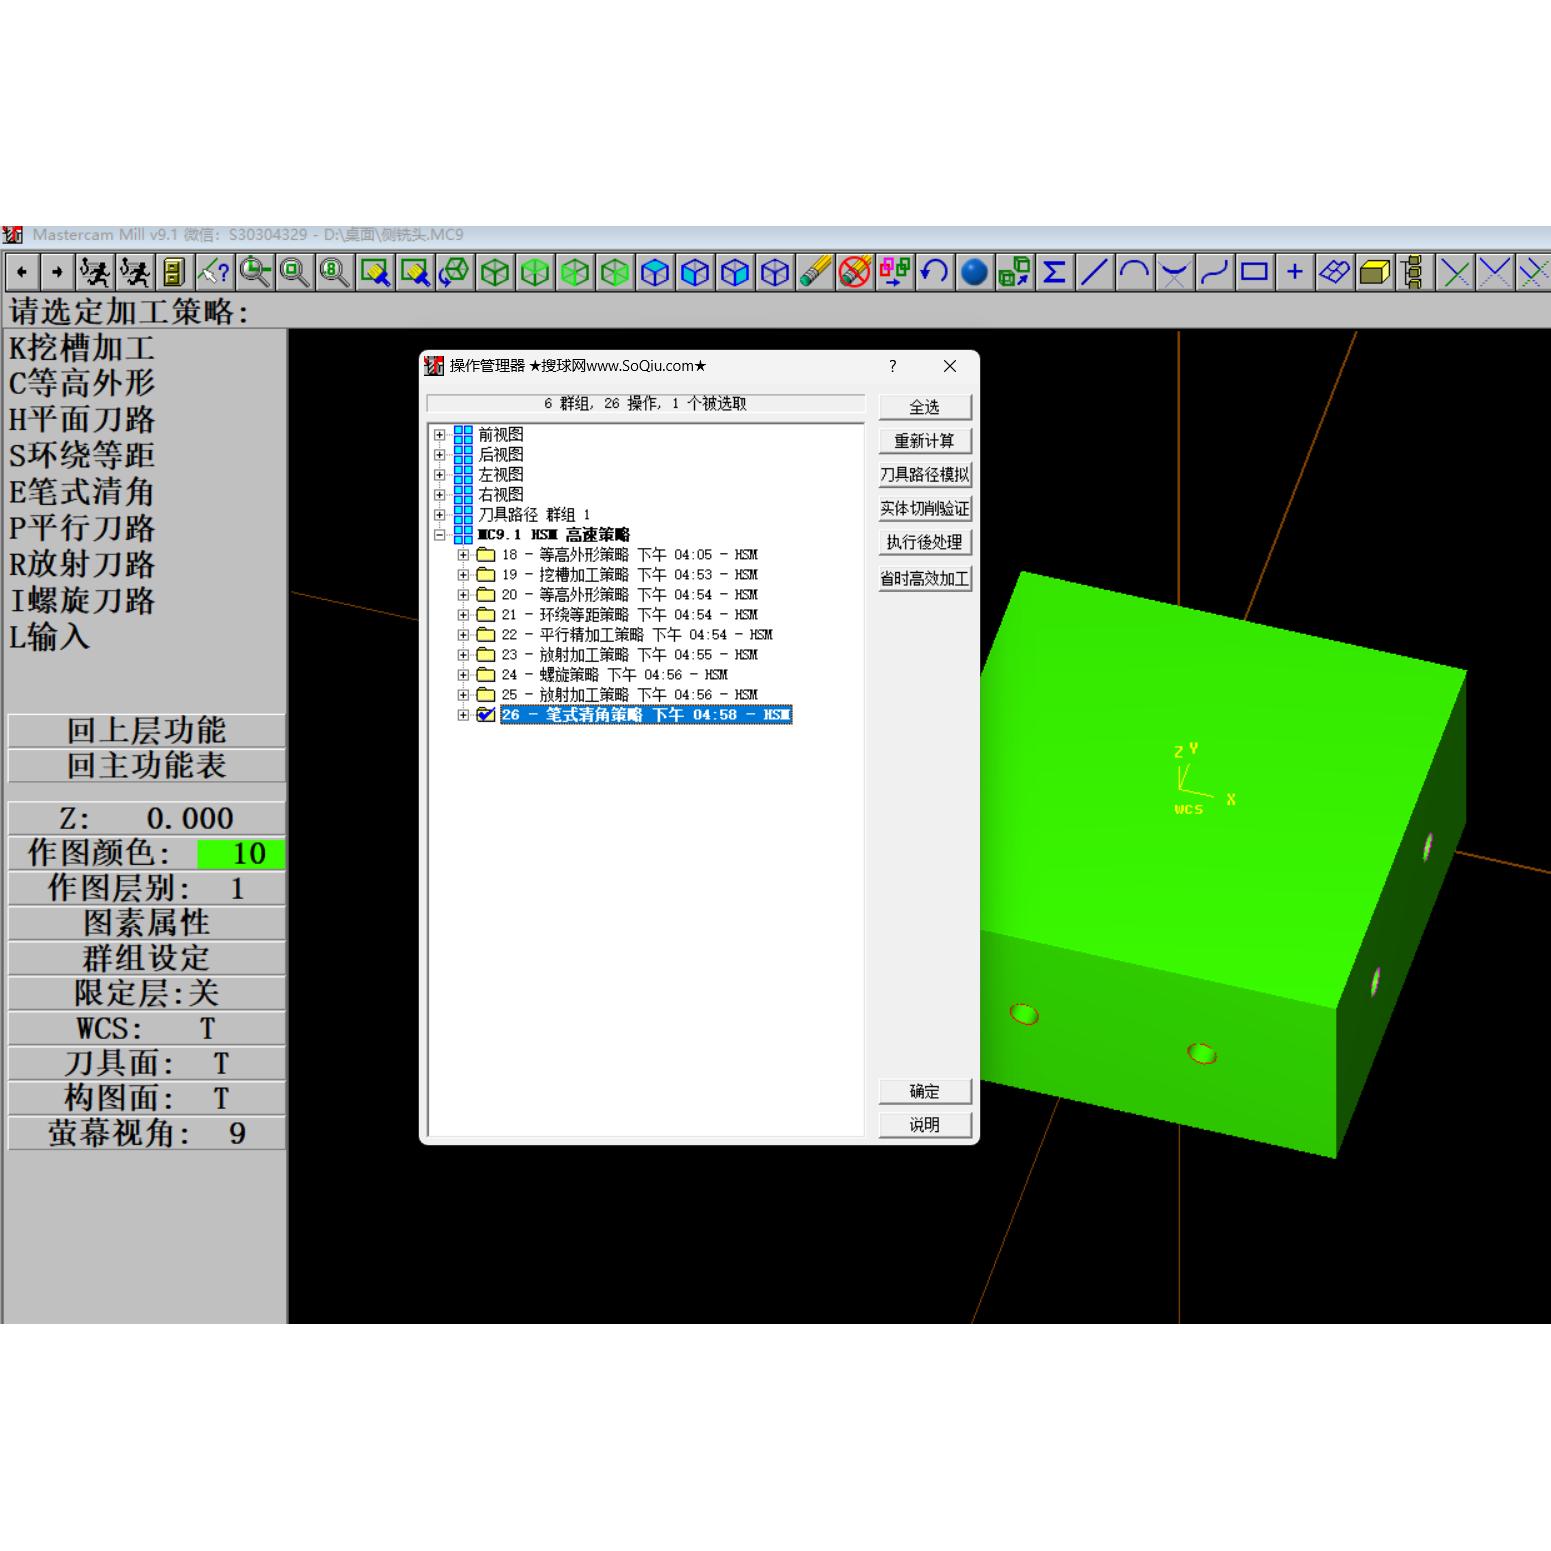Click the 重新计算 button
The image size is (1551, 1551).
click(925, 441)
